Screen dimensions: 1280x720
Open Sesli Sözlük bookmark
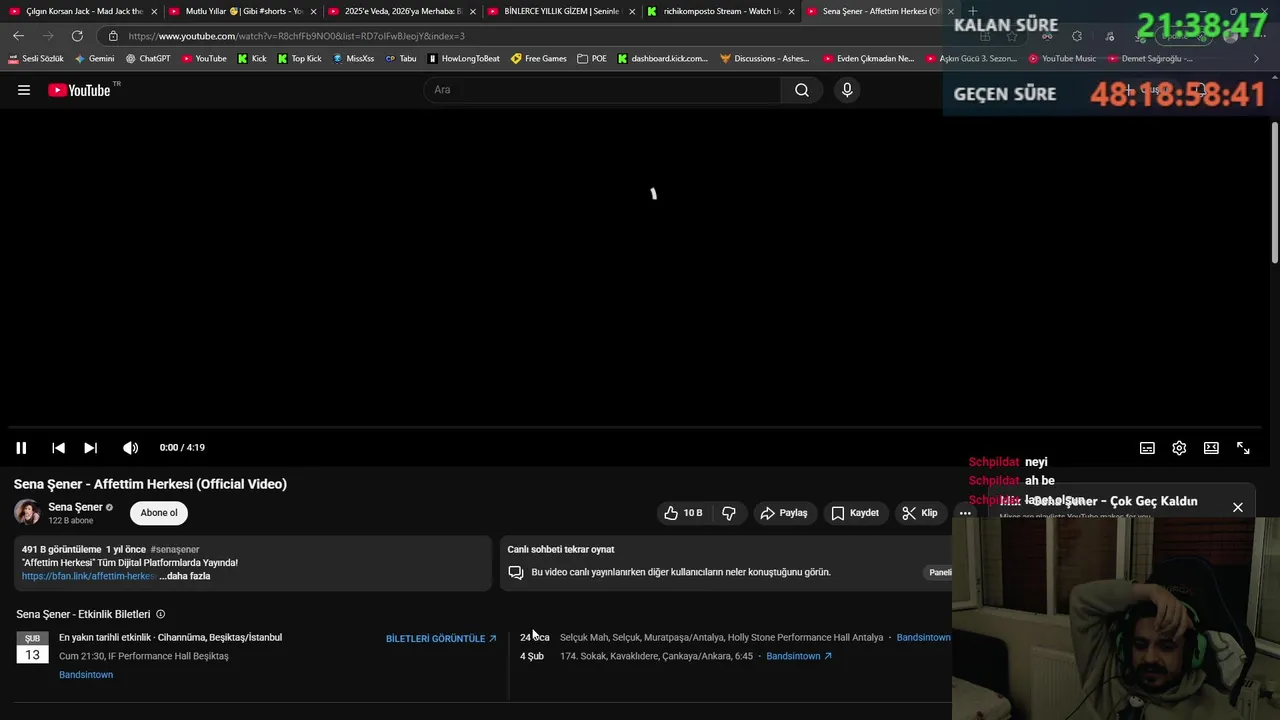coord(36,59)
